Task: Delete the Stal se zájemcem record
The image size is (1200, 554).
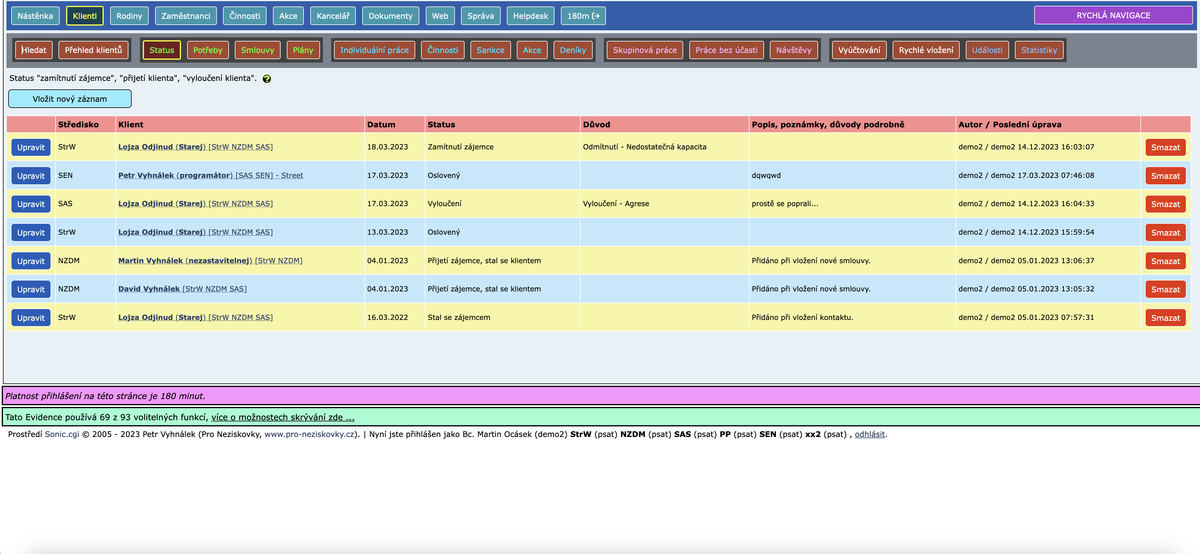Action: tap(1165, 318)
